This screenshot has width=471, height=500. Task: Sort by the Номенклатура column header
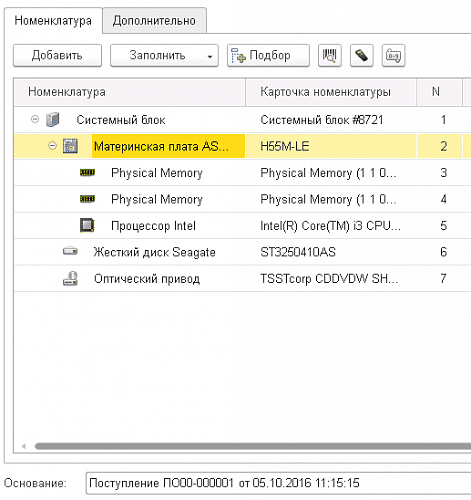point(130,92)
